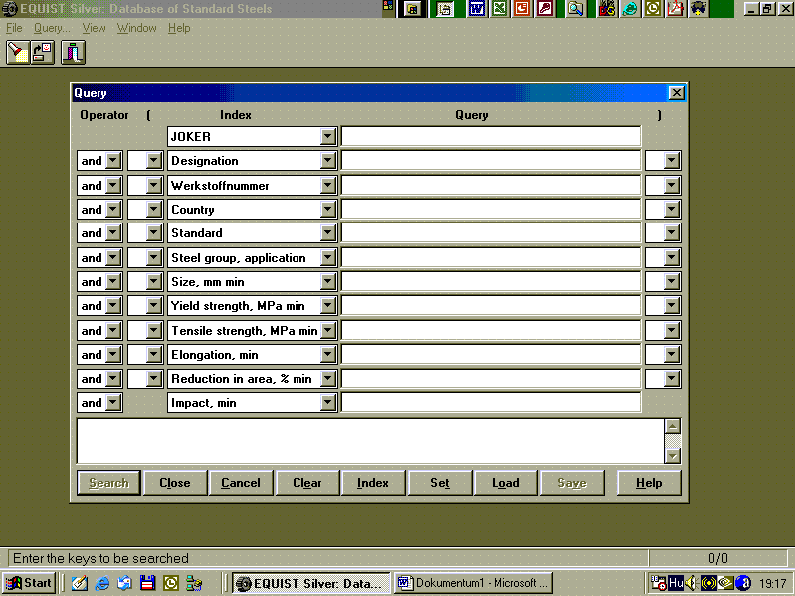Expand the Werkstoffnummer index dropdown
The image size is (795, 596).
[x=328, y=185]
